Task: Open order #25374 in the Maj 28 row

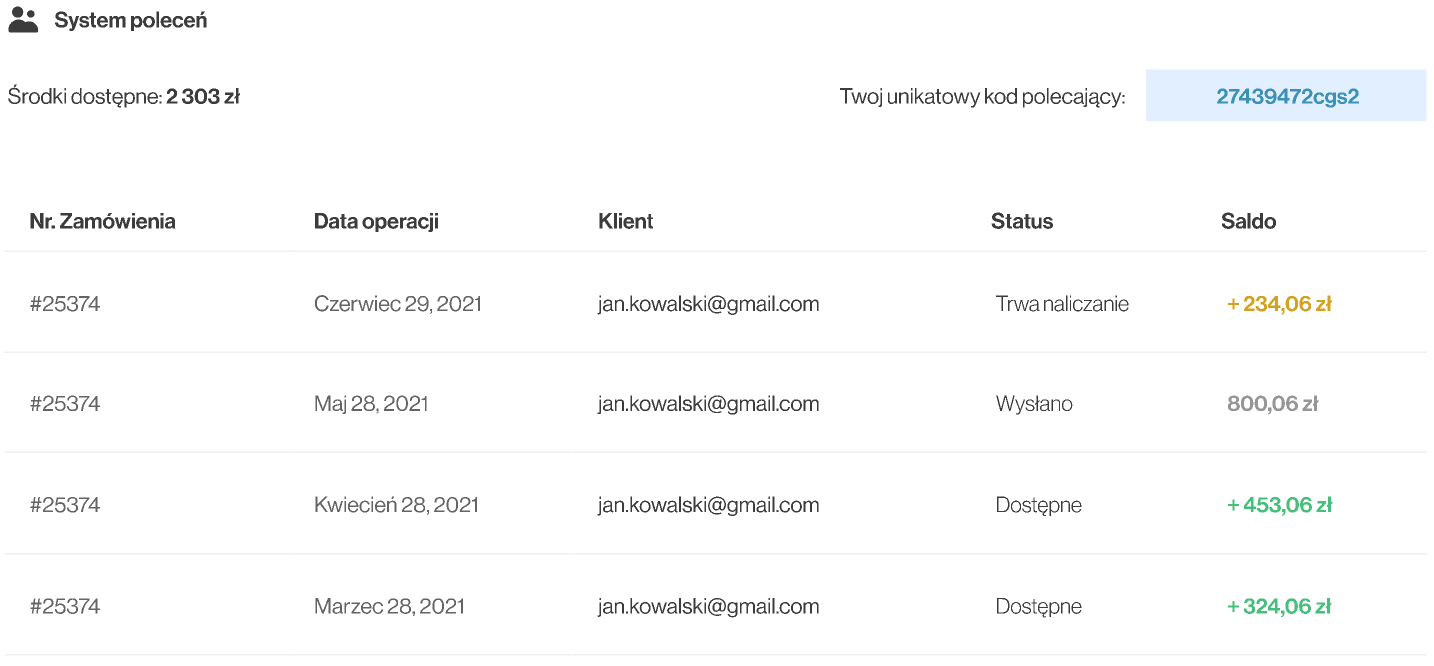Action: [65, 404]
